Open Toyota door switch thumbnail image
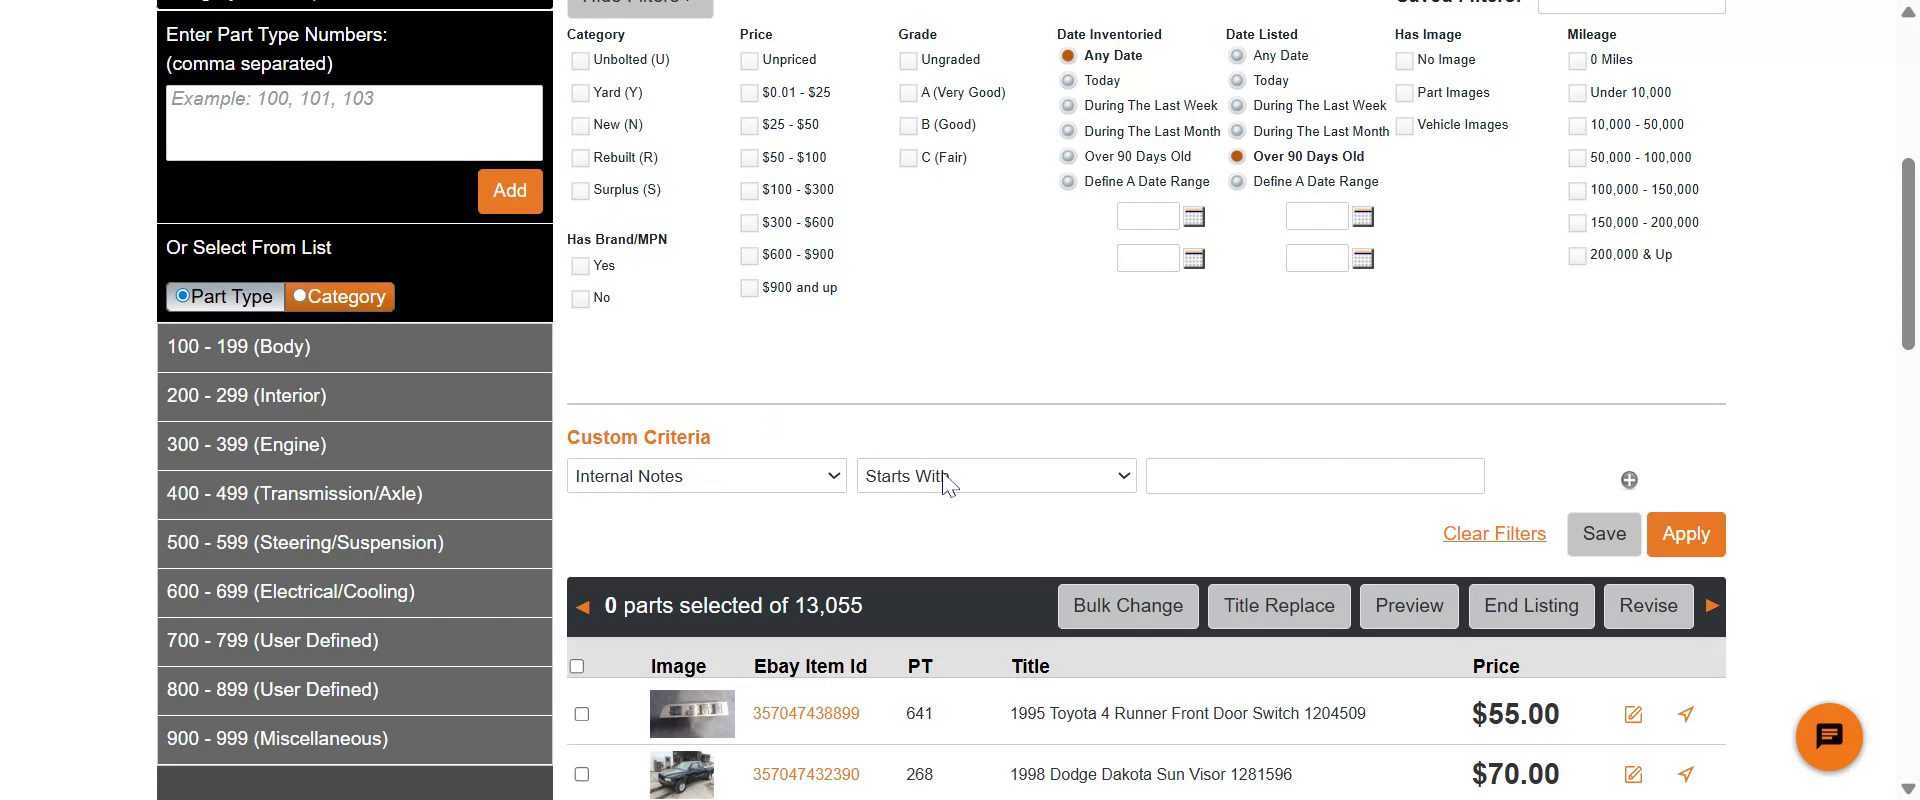Screen dimensions: 1920x800 pos(692,714)
